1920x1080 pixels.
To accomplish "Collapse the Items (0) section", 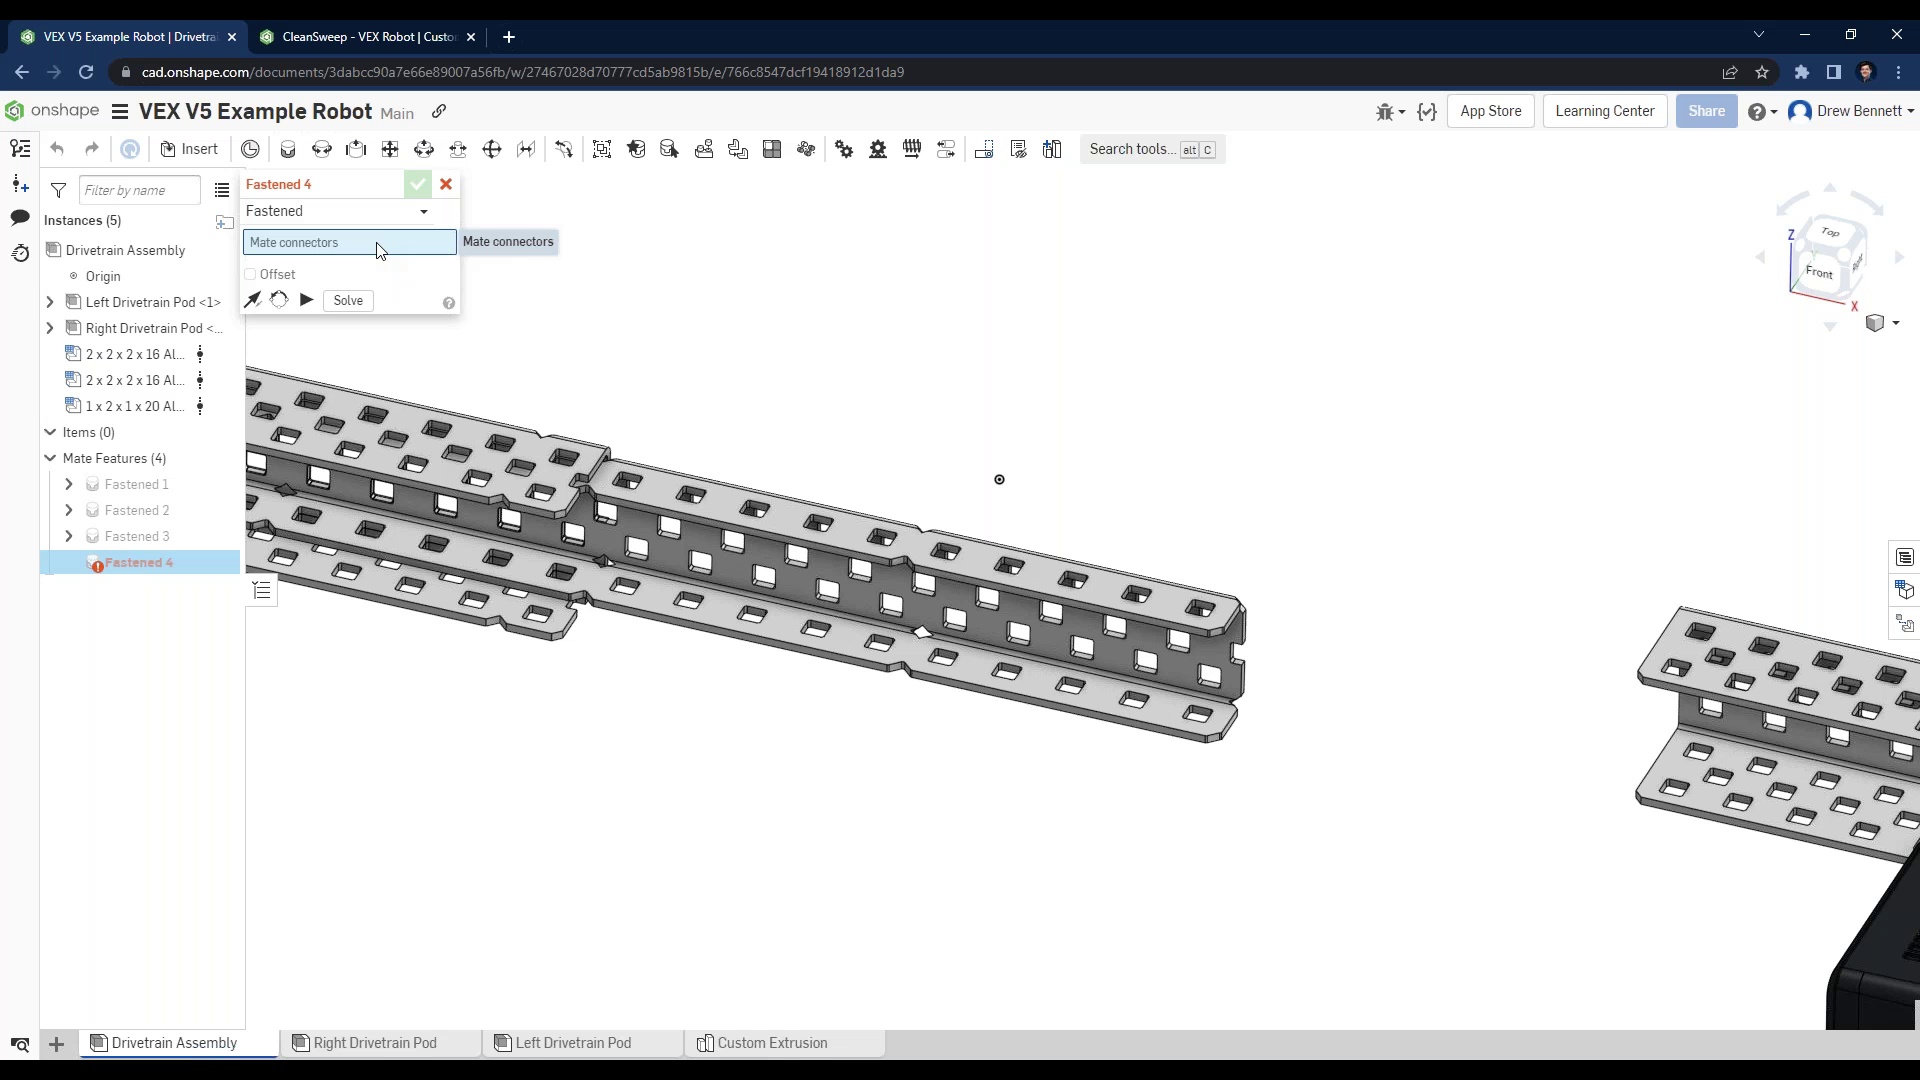I will click(x=50, y=432).
